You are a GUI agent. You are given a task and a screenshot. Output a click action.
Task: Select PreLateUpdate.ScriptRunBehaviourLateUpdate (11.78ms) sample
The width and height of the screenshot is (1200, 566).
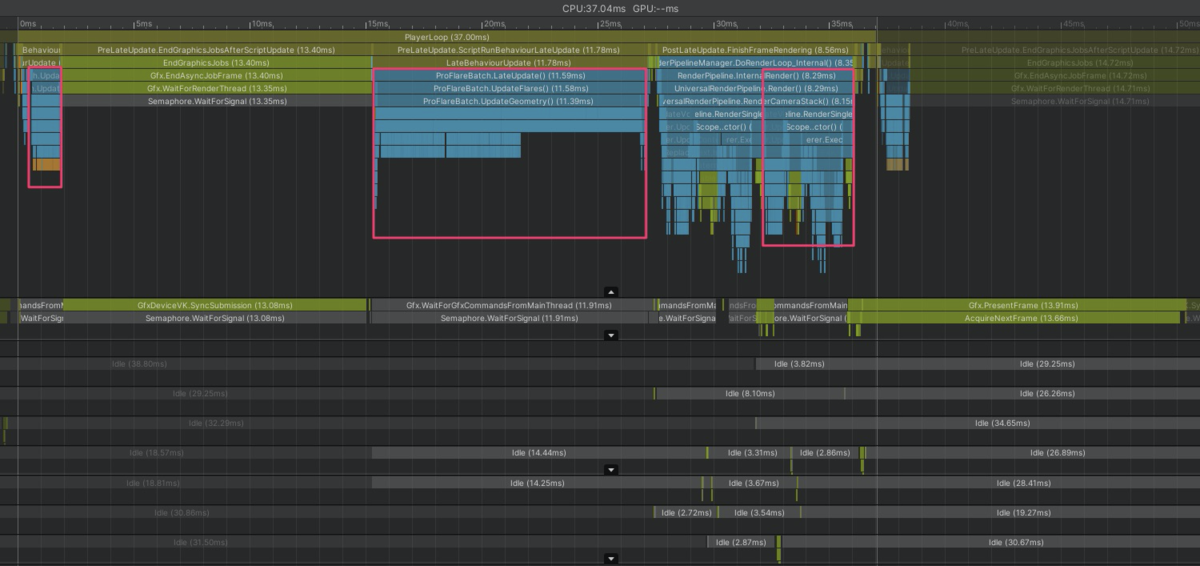click(510, 49)
